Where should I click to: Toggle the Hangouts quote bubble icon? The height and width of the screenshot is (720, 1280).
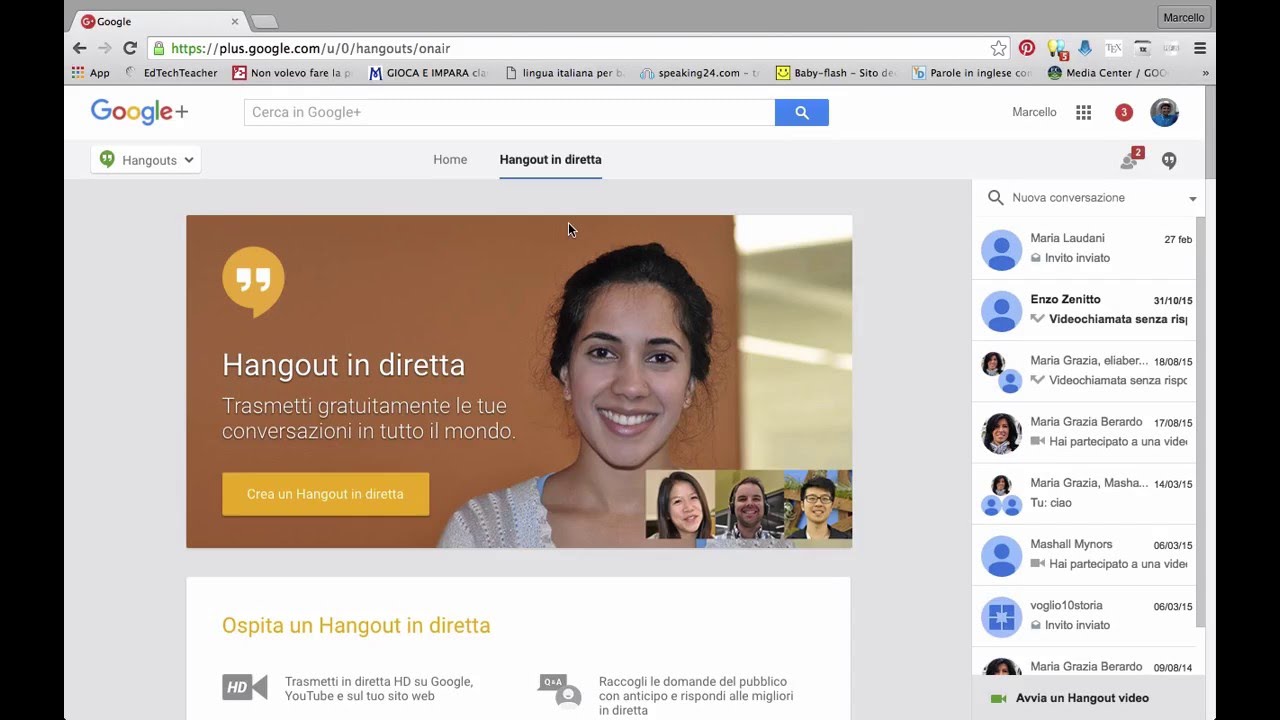pyautogui.click(x=1168, y=160)
